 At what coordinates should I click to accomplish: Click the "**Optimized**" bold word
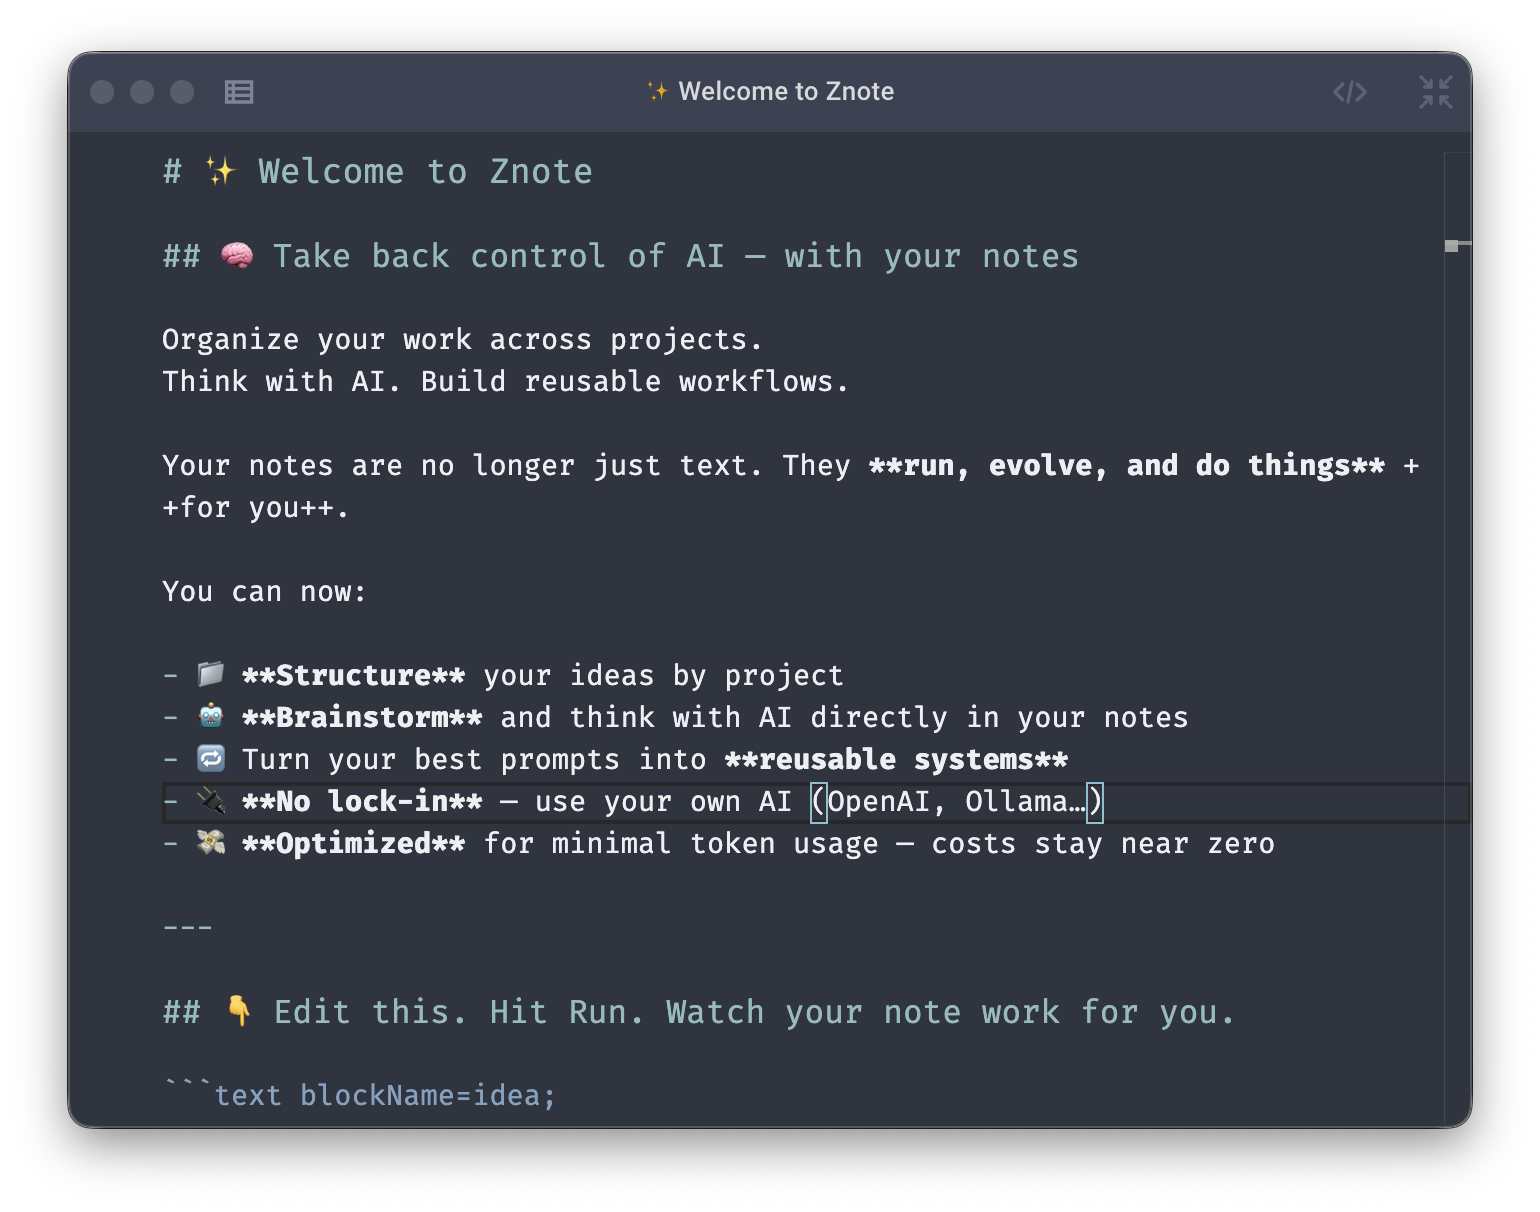click(354, 844)
